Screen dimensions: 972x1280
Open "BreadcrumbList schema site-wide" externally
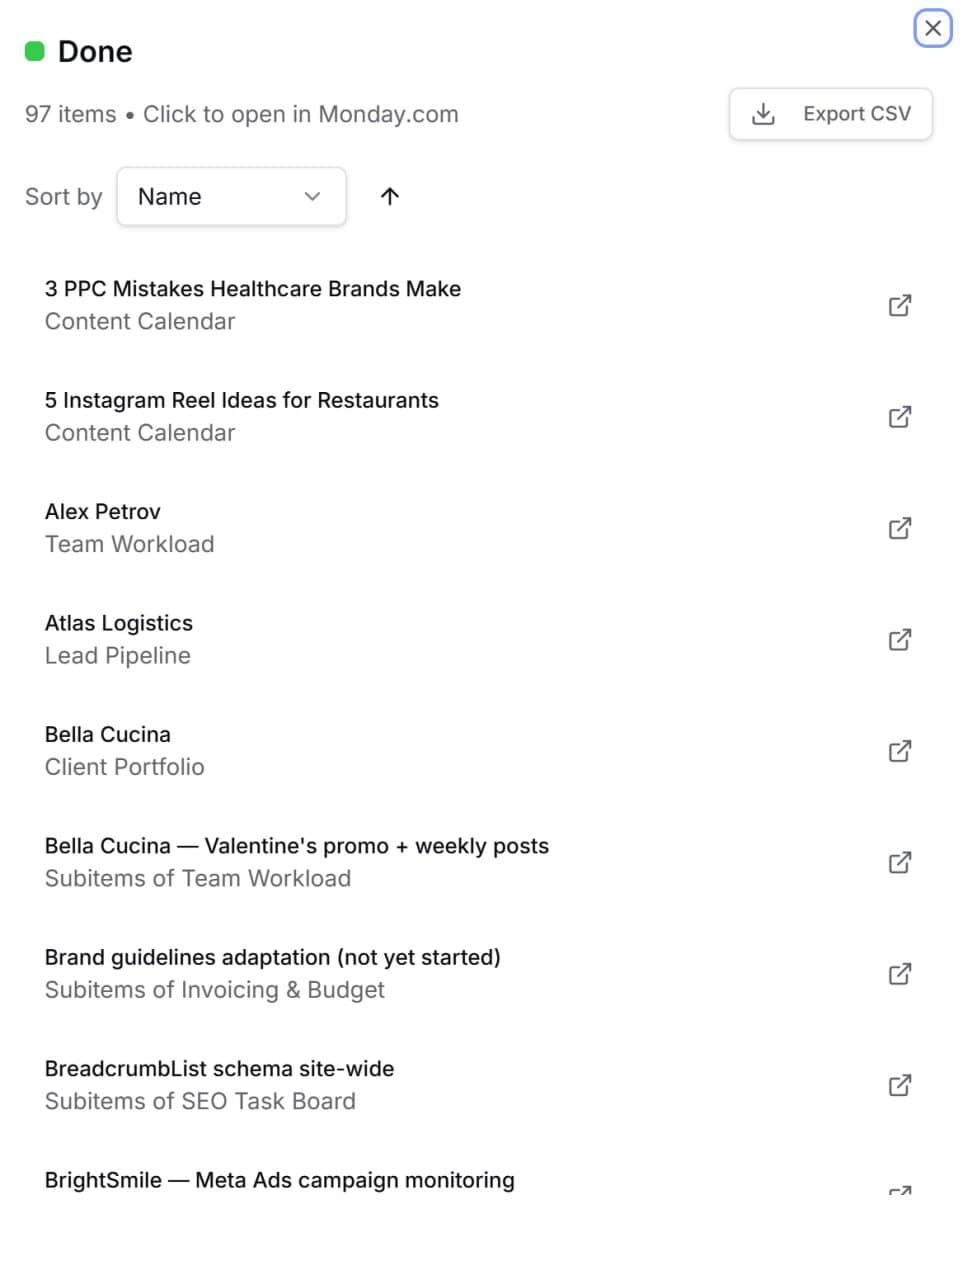pos(899,1085)
